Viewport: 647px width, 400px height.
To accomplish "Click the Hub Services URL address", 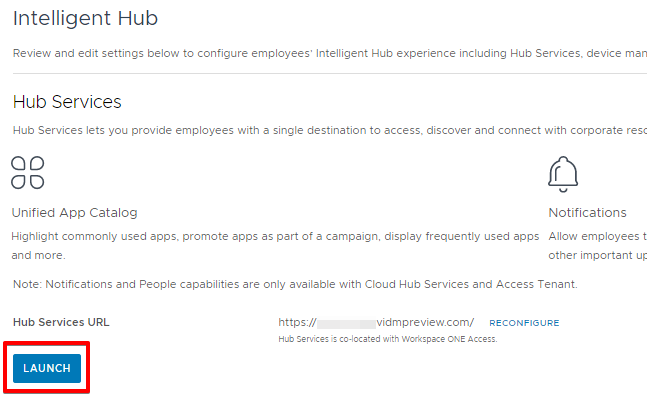I will point(376,322).
